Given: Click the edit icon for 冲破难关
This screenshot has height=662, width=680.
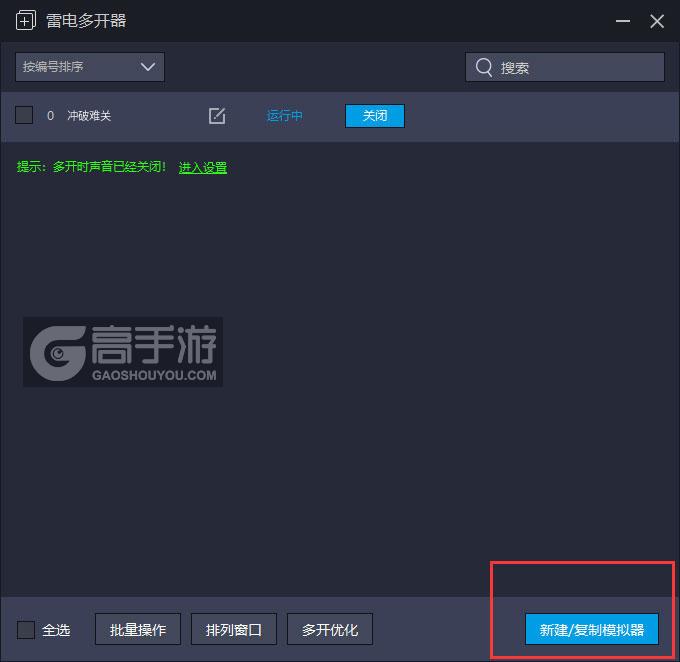Looking at the screenshot, I should pos(217,116).
